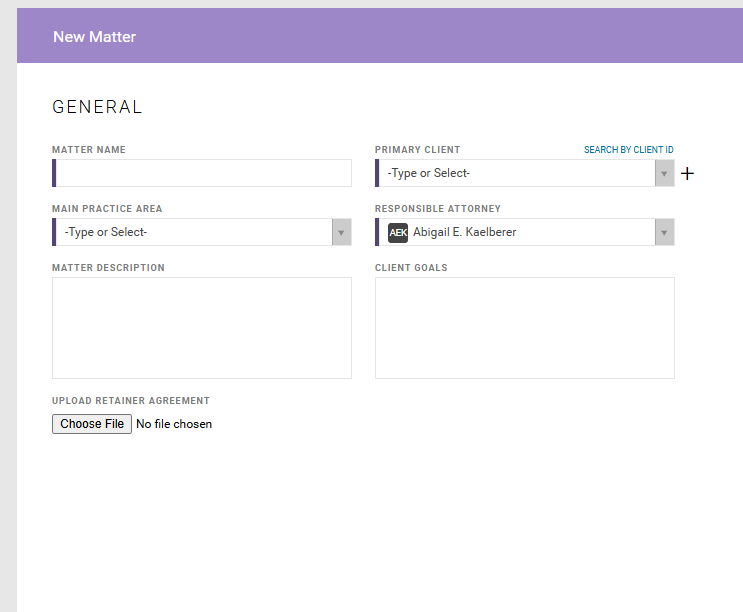Screen dimensions: 743x612
Task: Click the Choose File button
Action: click(92, 424)
